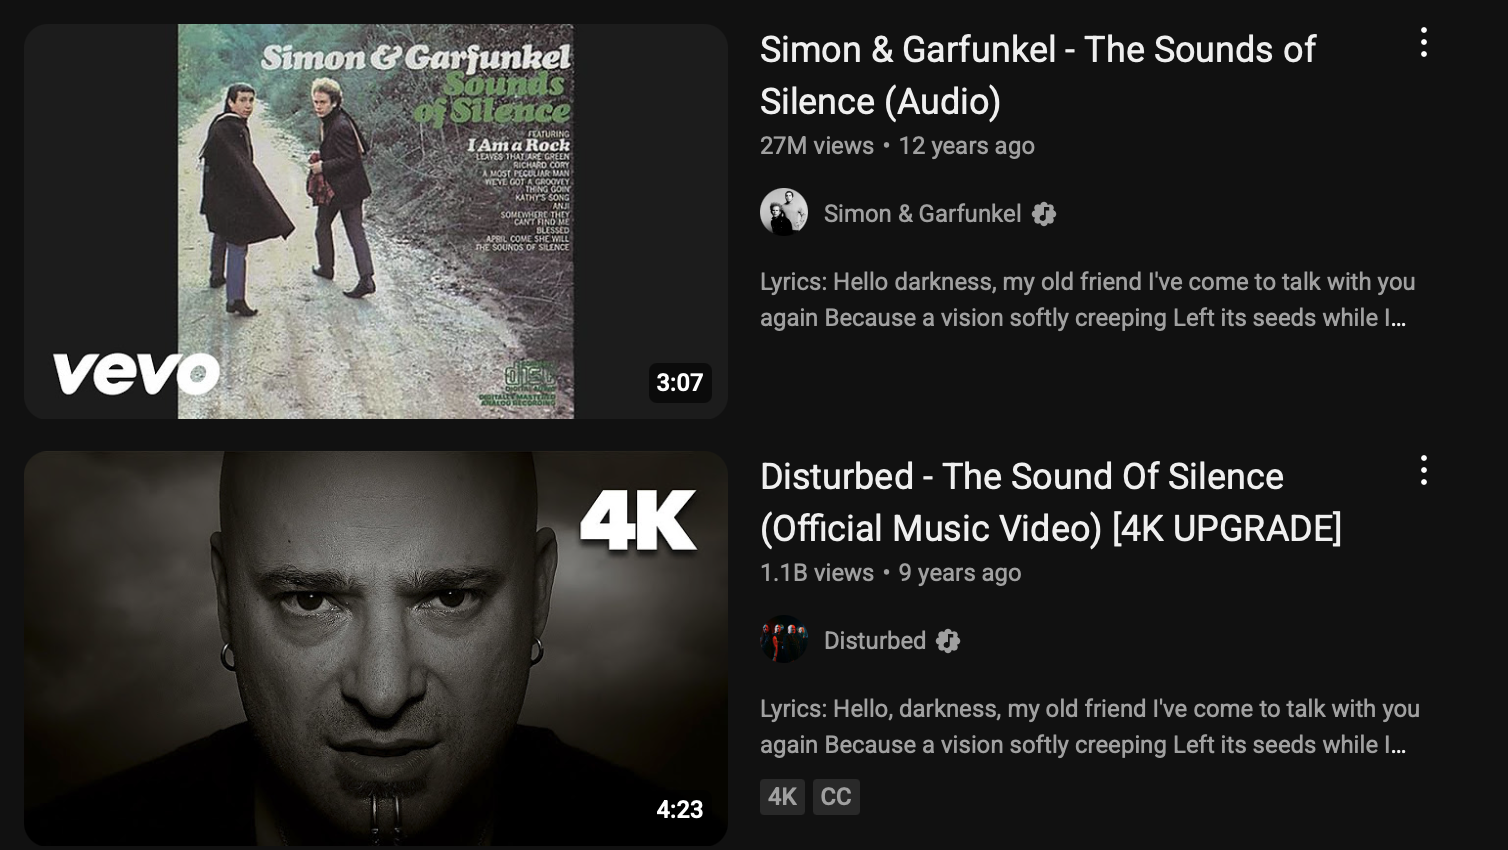Click lyrics description under Disturbed video
This screenshot has height=850, width=1508.
click(1089, 727)
